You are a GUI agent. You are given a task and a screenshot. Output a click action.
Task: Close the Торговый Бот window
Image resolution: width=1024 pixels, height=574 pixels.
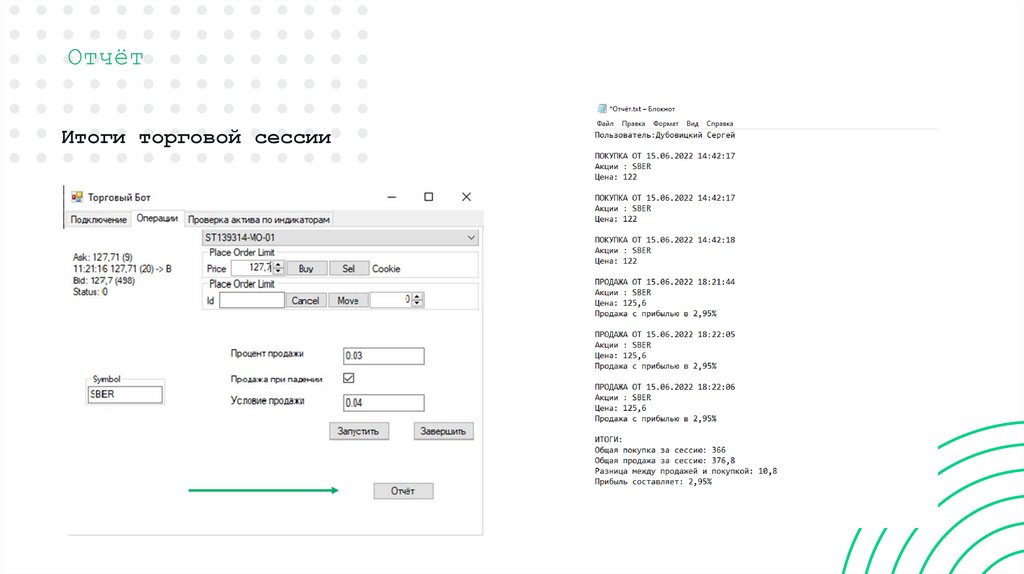tap(466, 197)
